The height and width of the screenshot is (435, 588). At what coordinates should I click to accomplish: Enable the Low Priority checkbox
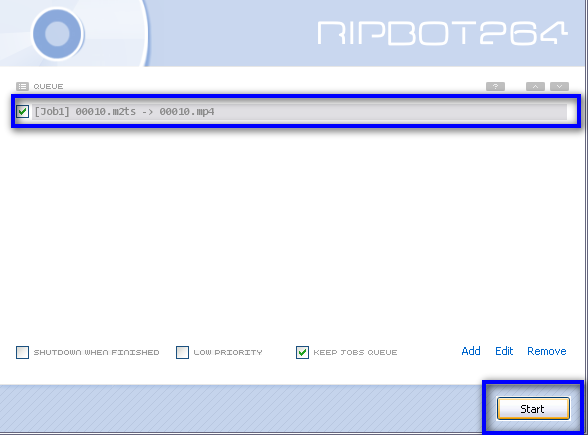pos(182,352)
